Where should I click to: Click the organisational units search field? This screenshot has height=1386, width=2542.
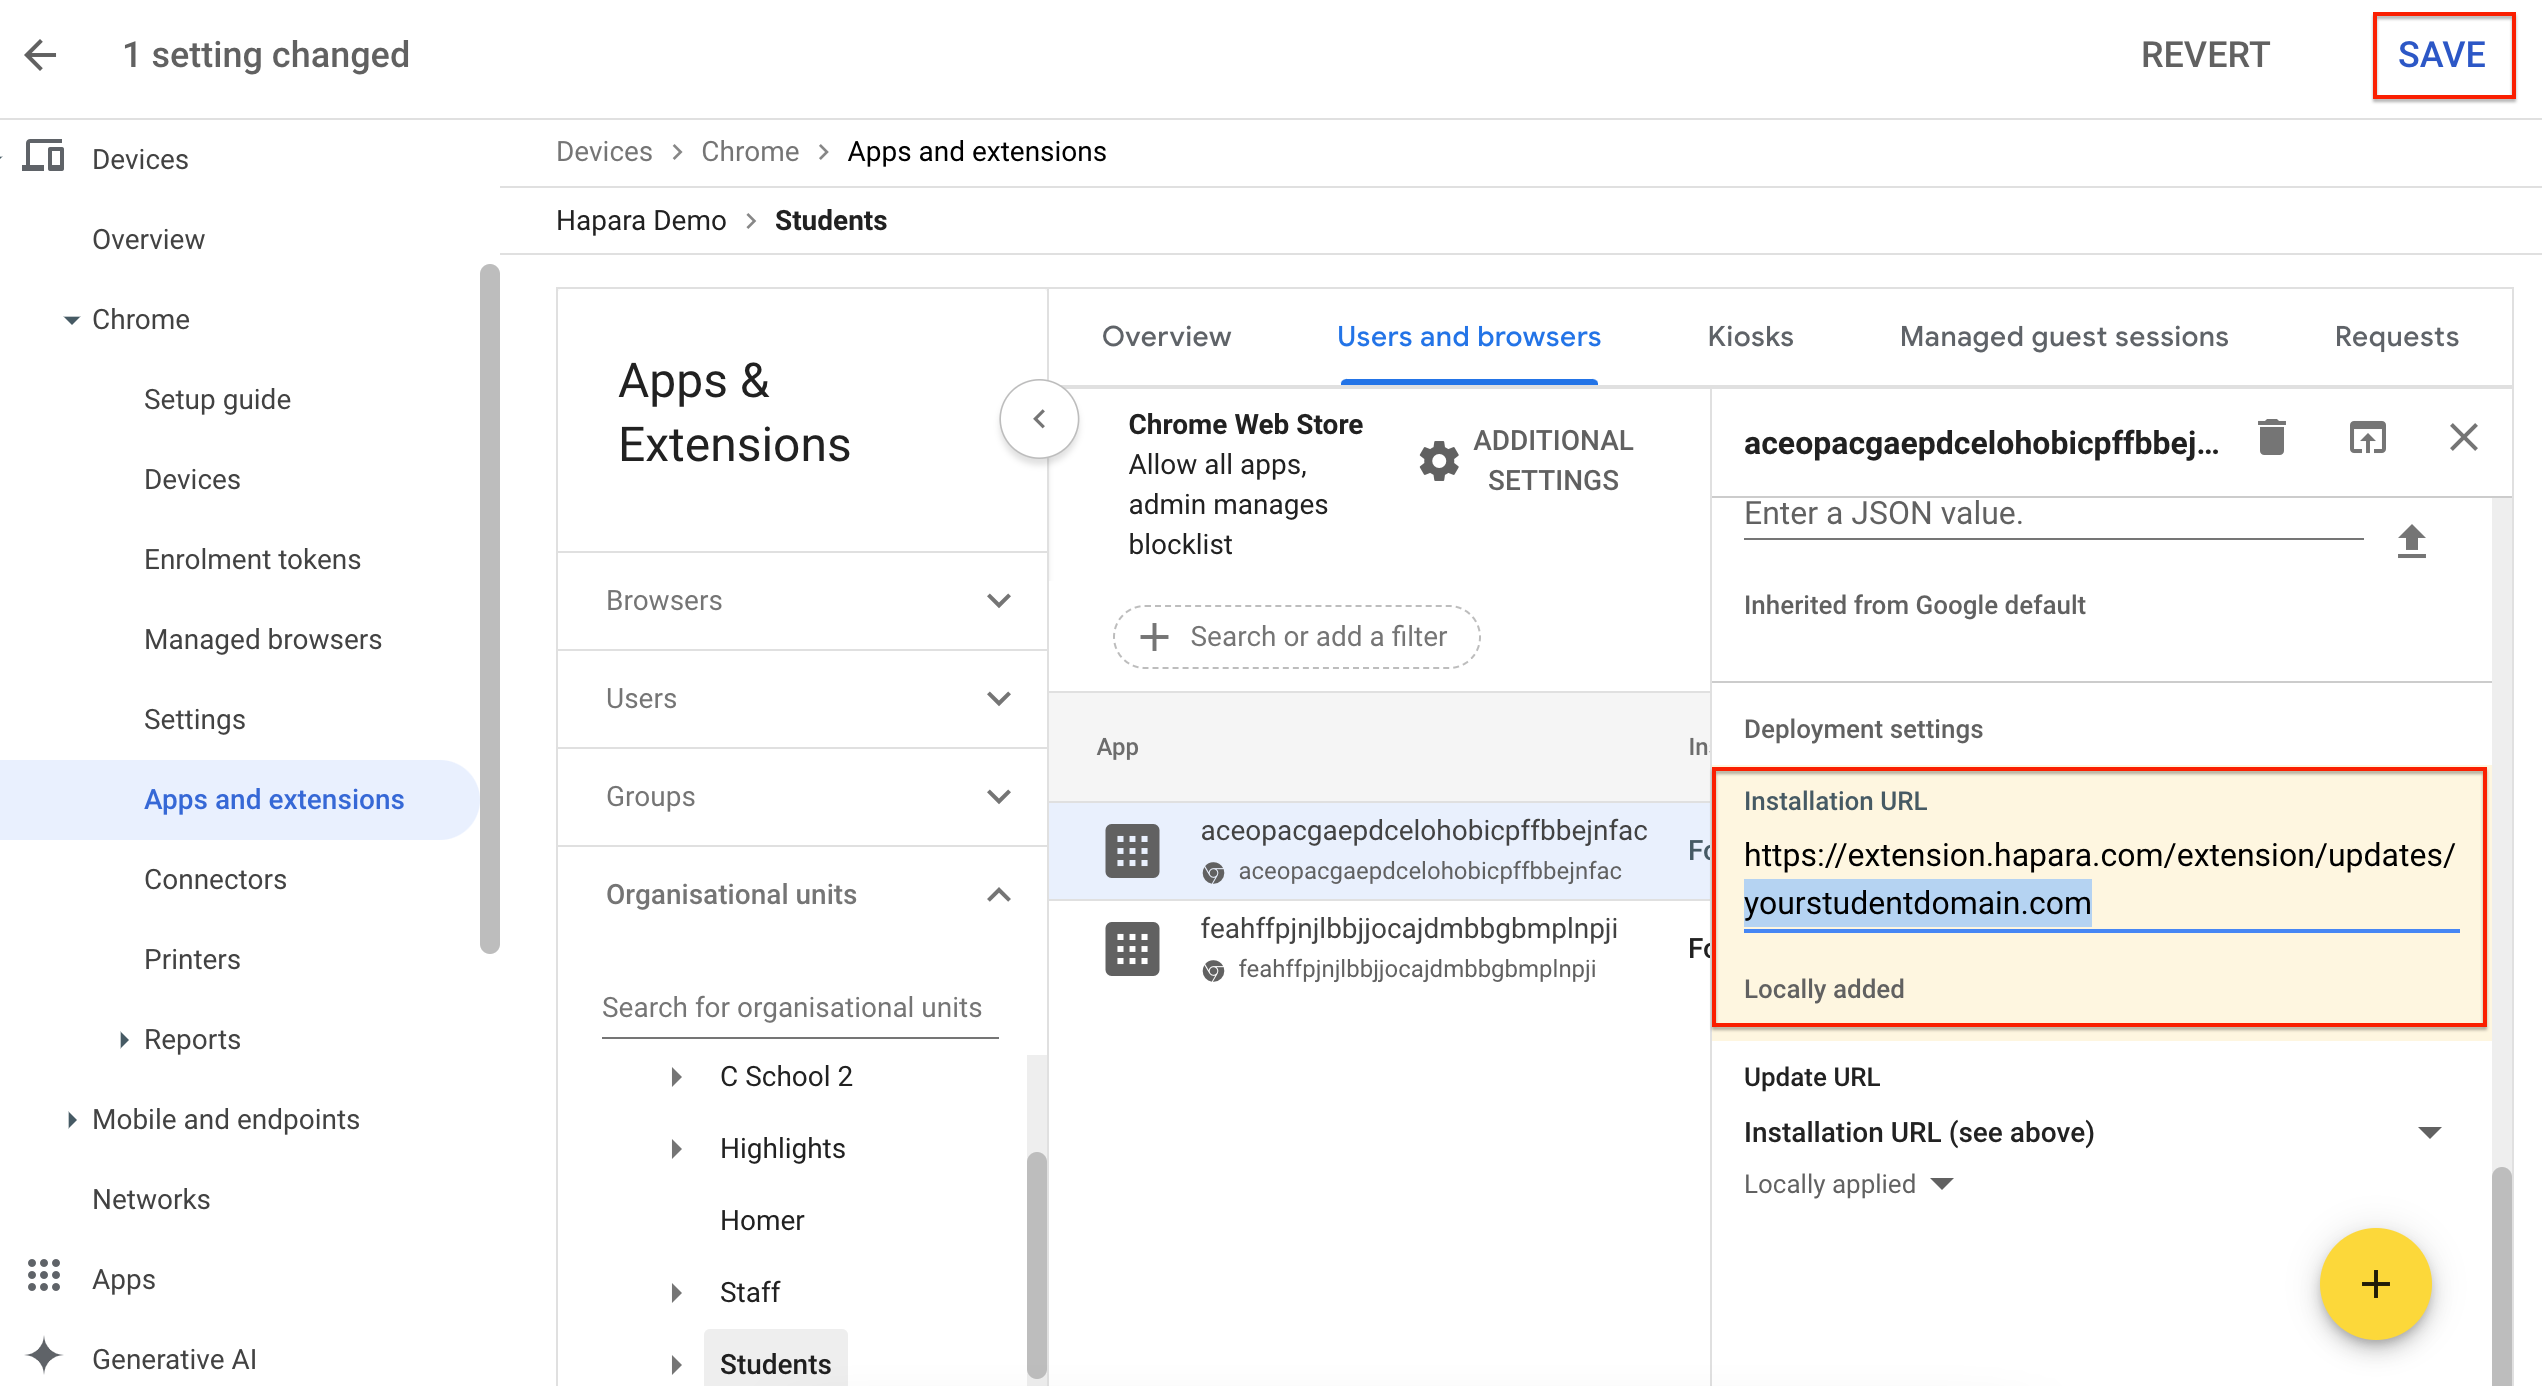(791, 1007)
